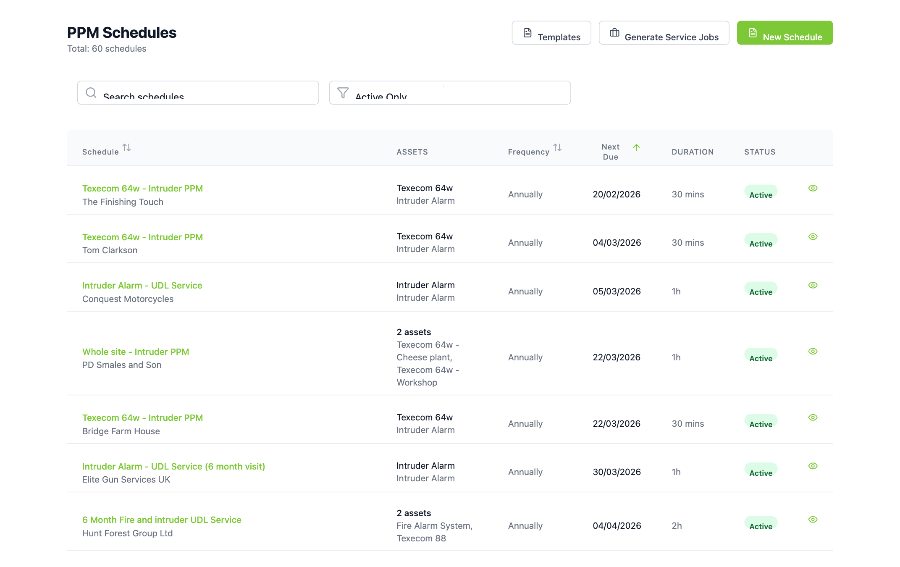900x567 pixels.
Task: Click the Templates button
Action: click(551, 34)
